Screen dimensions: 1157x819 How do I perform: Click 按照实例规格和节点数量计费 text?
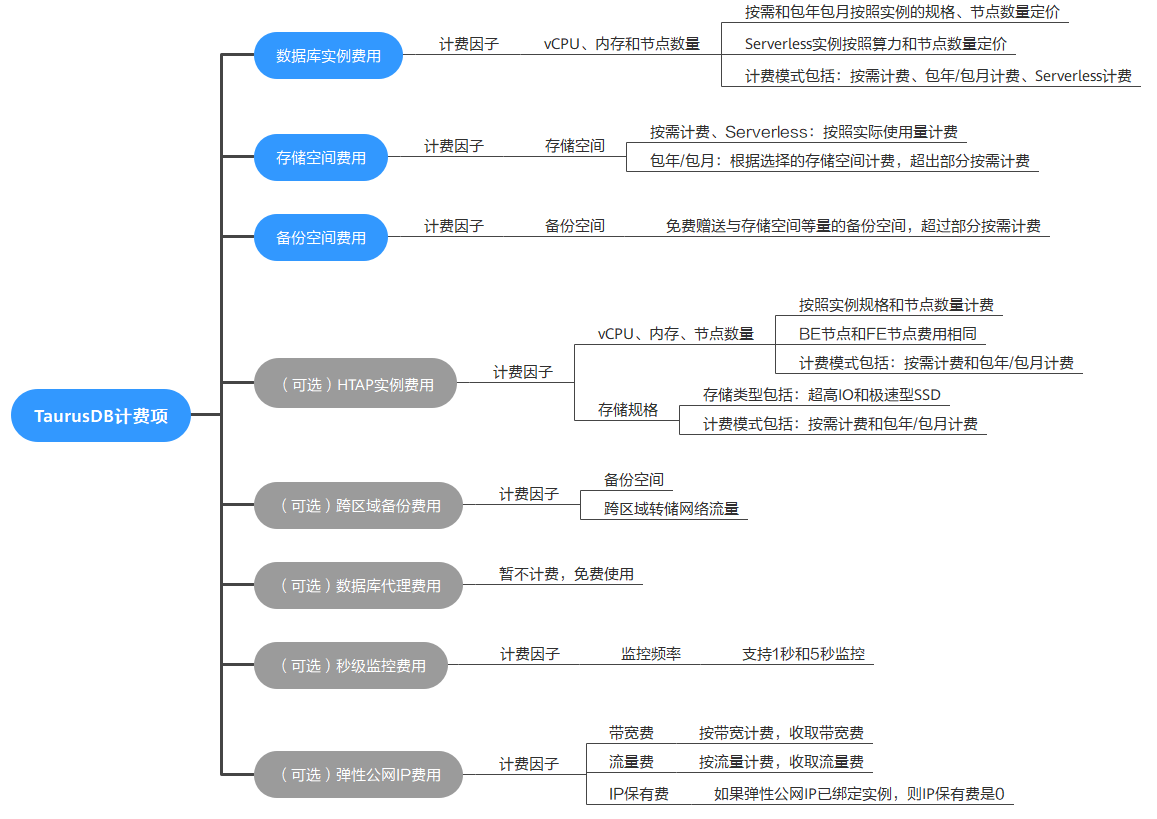897,305
